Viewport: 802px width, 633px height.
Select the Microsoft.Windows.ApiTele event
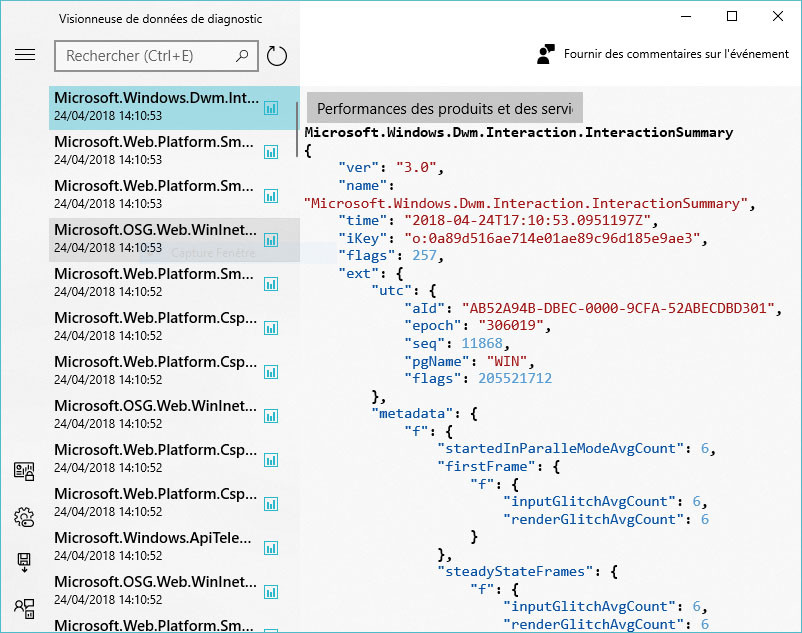(x=174, y=547)
